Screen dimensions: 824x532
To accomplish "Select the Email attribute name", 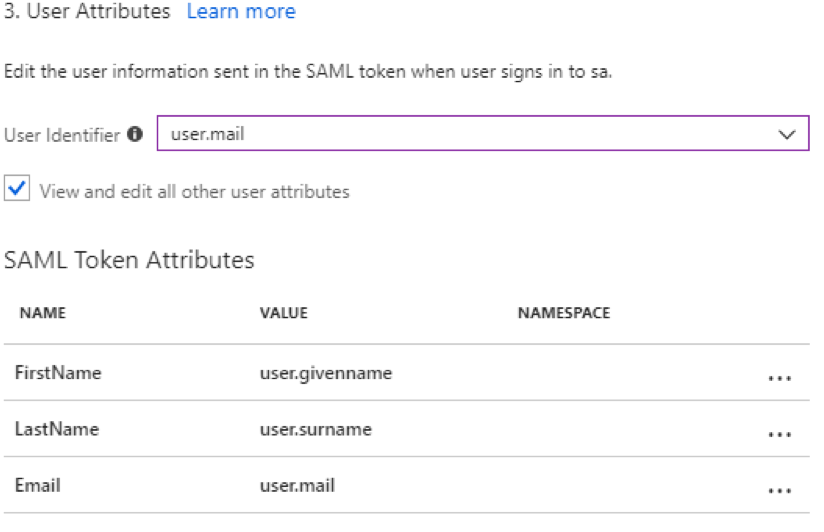I will tap(38, 485).
